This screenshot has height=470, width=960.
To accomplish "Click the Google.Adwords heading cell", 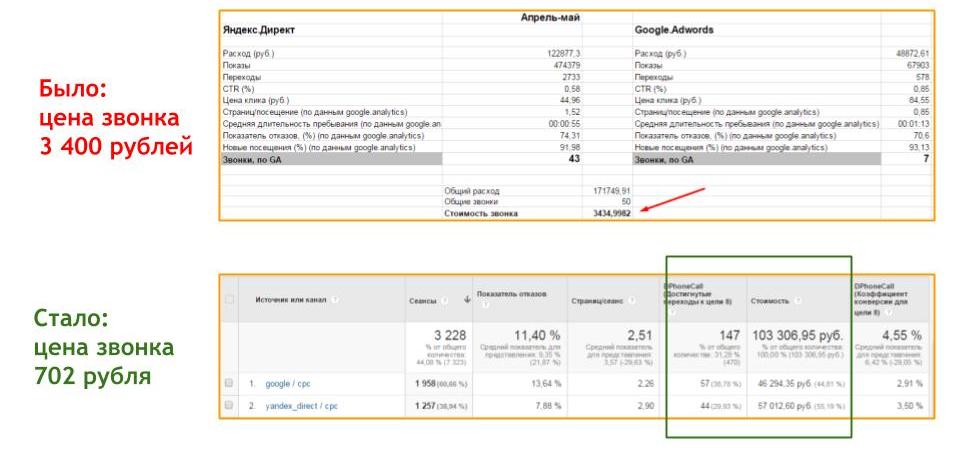I will tap(674, 30).
